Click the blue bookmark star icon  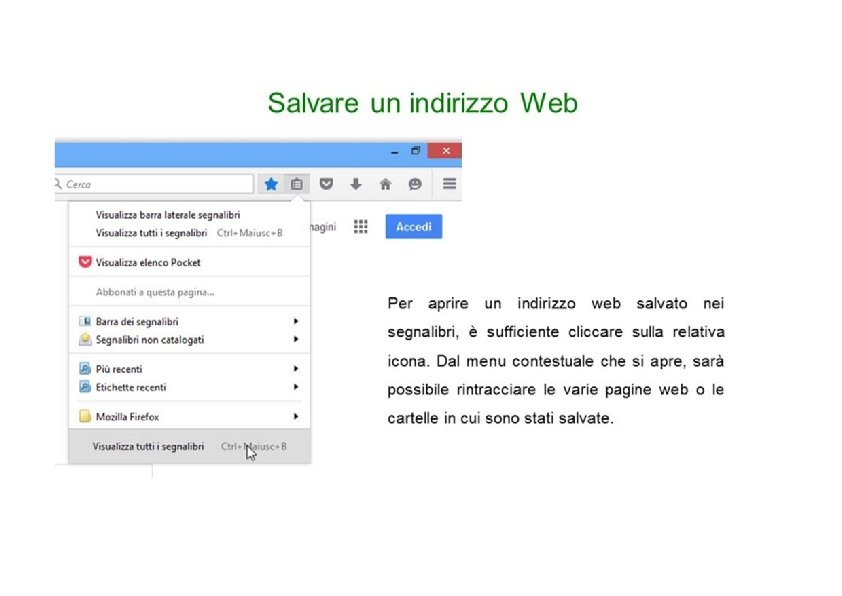[x=271, y=184]
